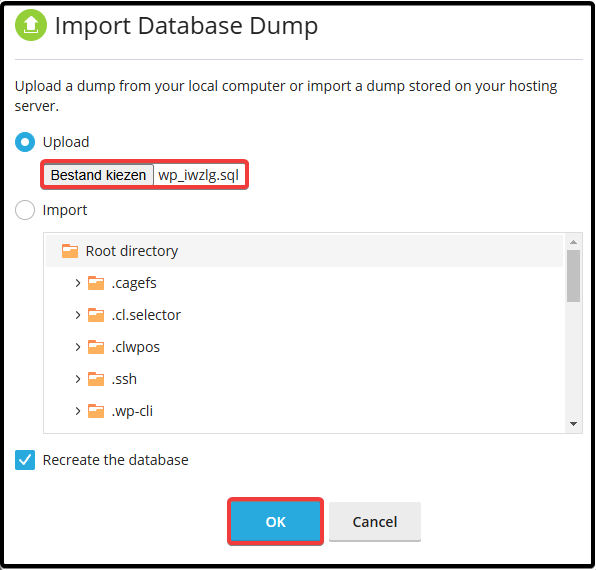Click the .cagefs folder icon
The width and height of the screenshot is (596, 570).
[96, 283]
